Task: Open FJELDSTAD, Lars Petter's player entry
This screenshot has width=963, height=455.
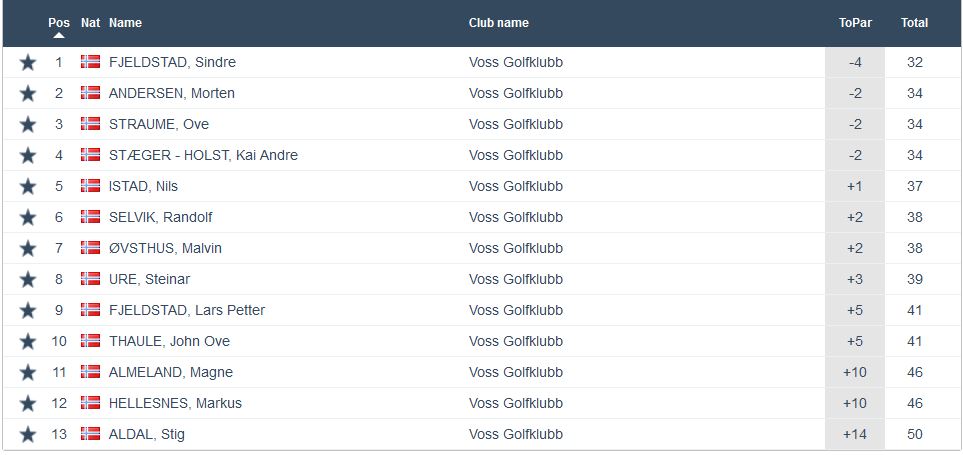Action: [187, 310]
